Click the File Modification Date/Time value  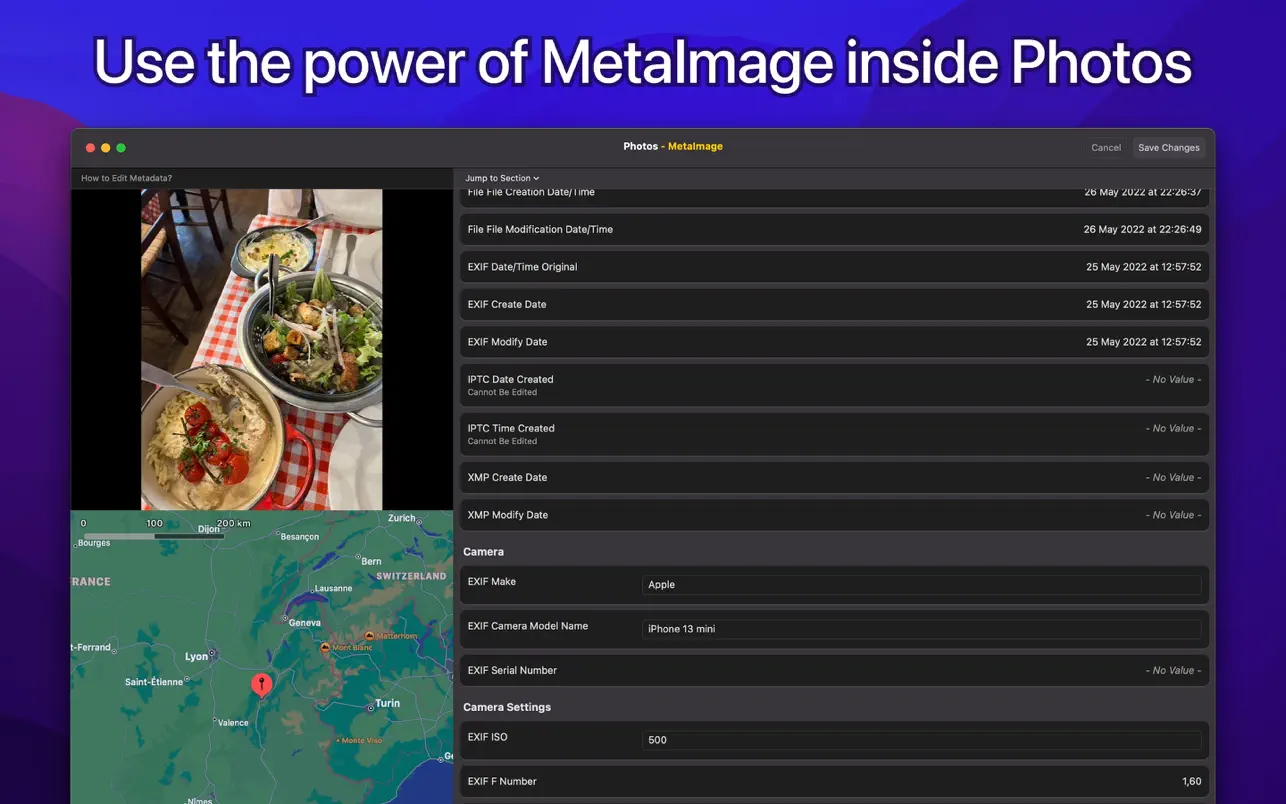point(1142,229)
